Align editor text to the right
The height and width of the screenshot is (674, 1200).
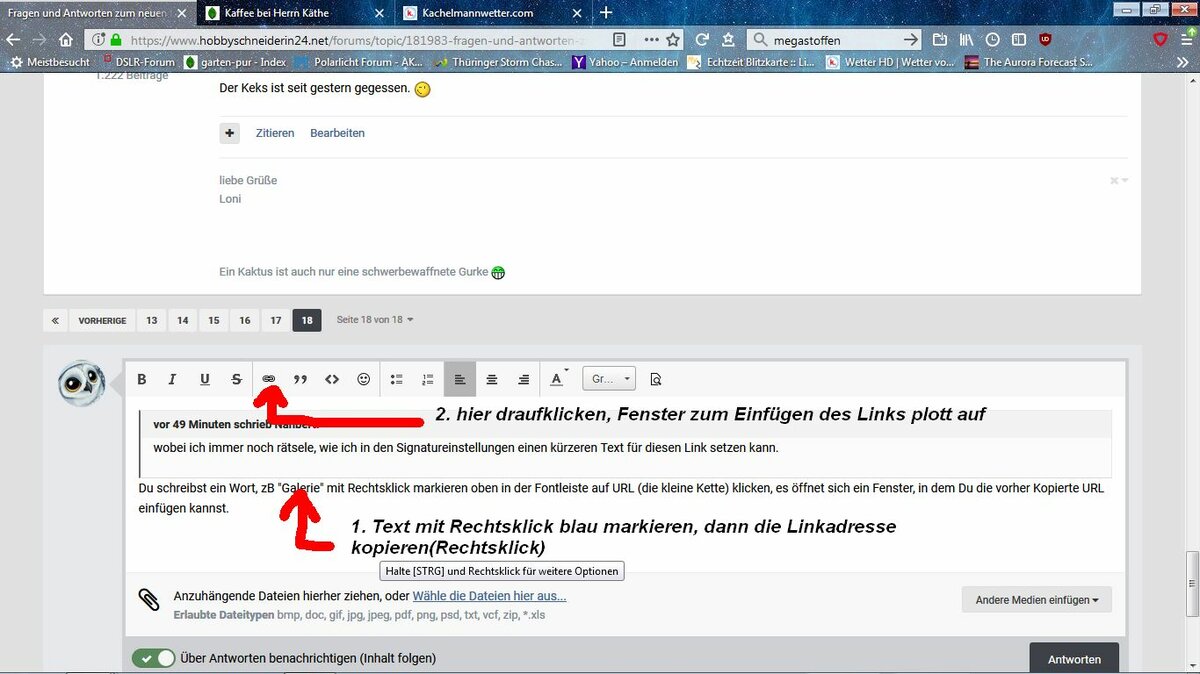coord(523,379)
